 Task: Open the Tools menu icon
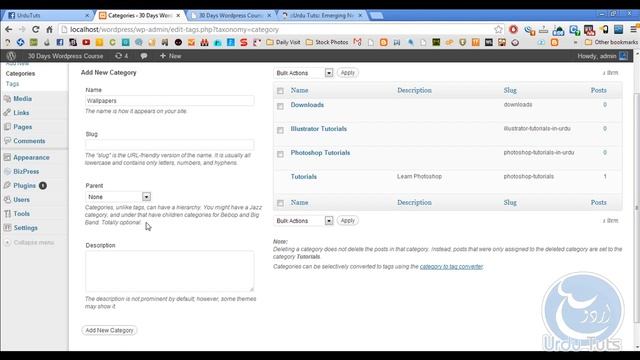click(x=7, y=214)
